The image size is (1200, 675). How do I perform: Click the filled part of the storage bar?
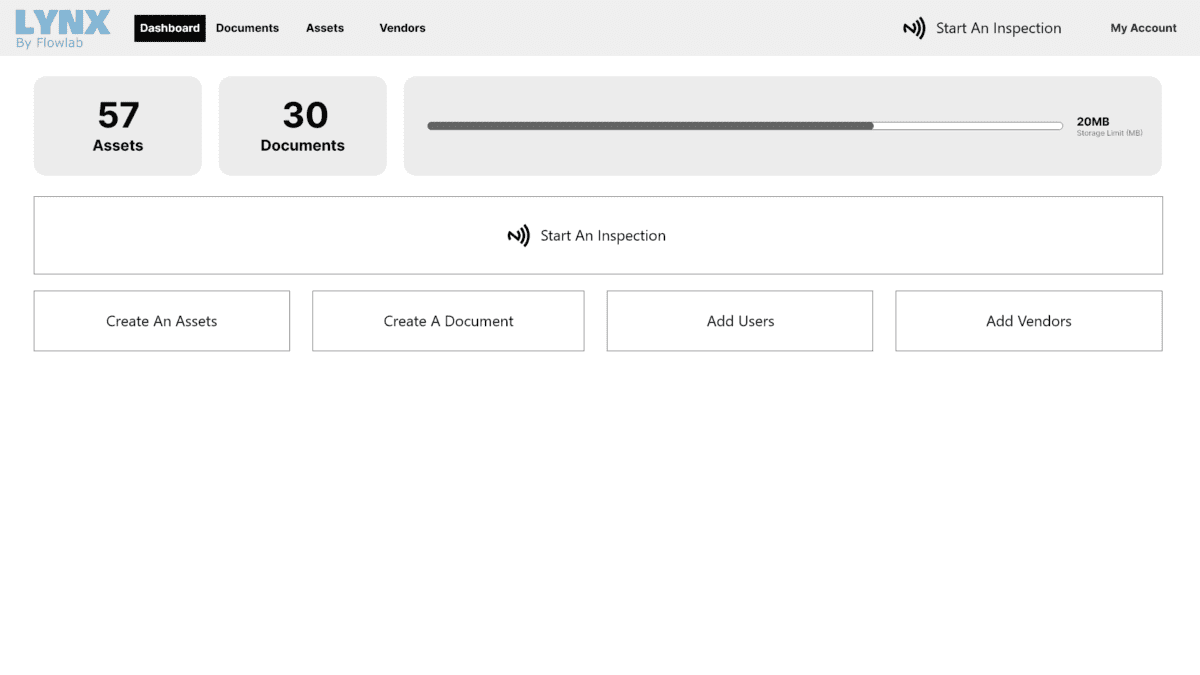pos(650,126)
